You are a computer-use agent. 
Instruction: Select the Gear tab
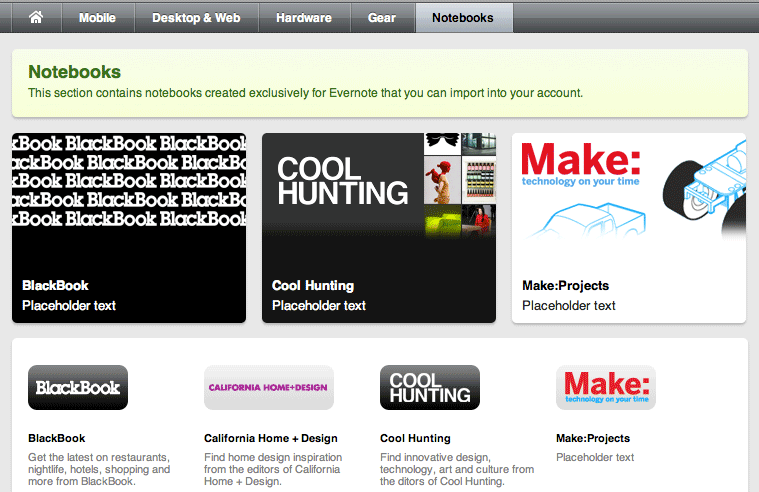click(382, 18)
